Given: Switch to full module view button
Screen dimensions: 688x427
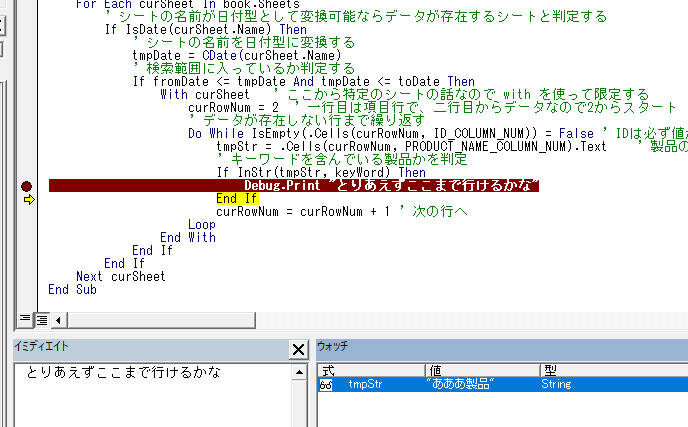Looking at the screenshot, I should [x=42, y=320].
